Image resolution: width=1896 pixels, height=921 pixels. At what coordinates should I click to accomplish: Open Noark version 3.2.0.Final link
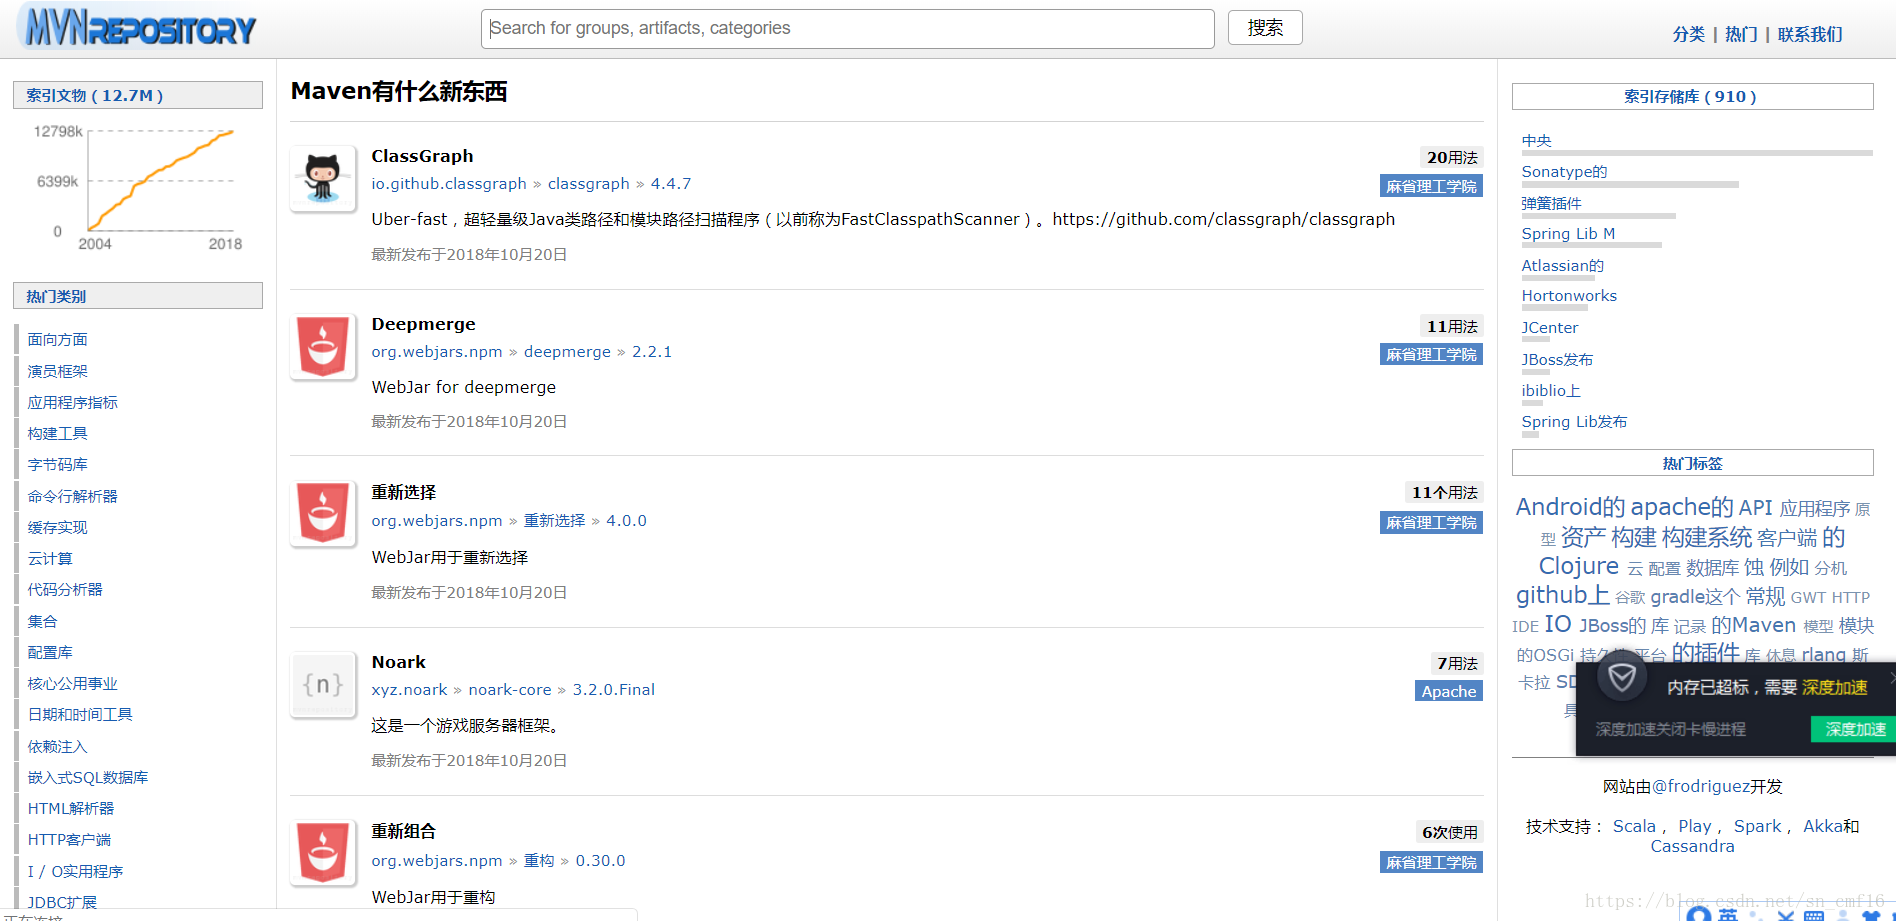[613, 690]
